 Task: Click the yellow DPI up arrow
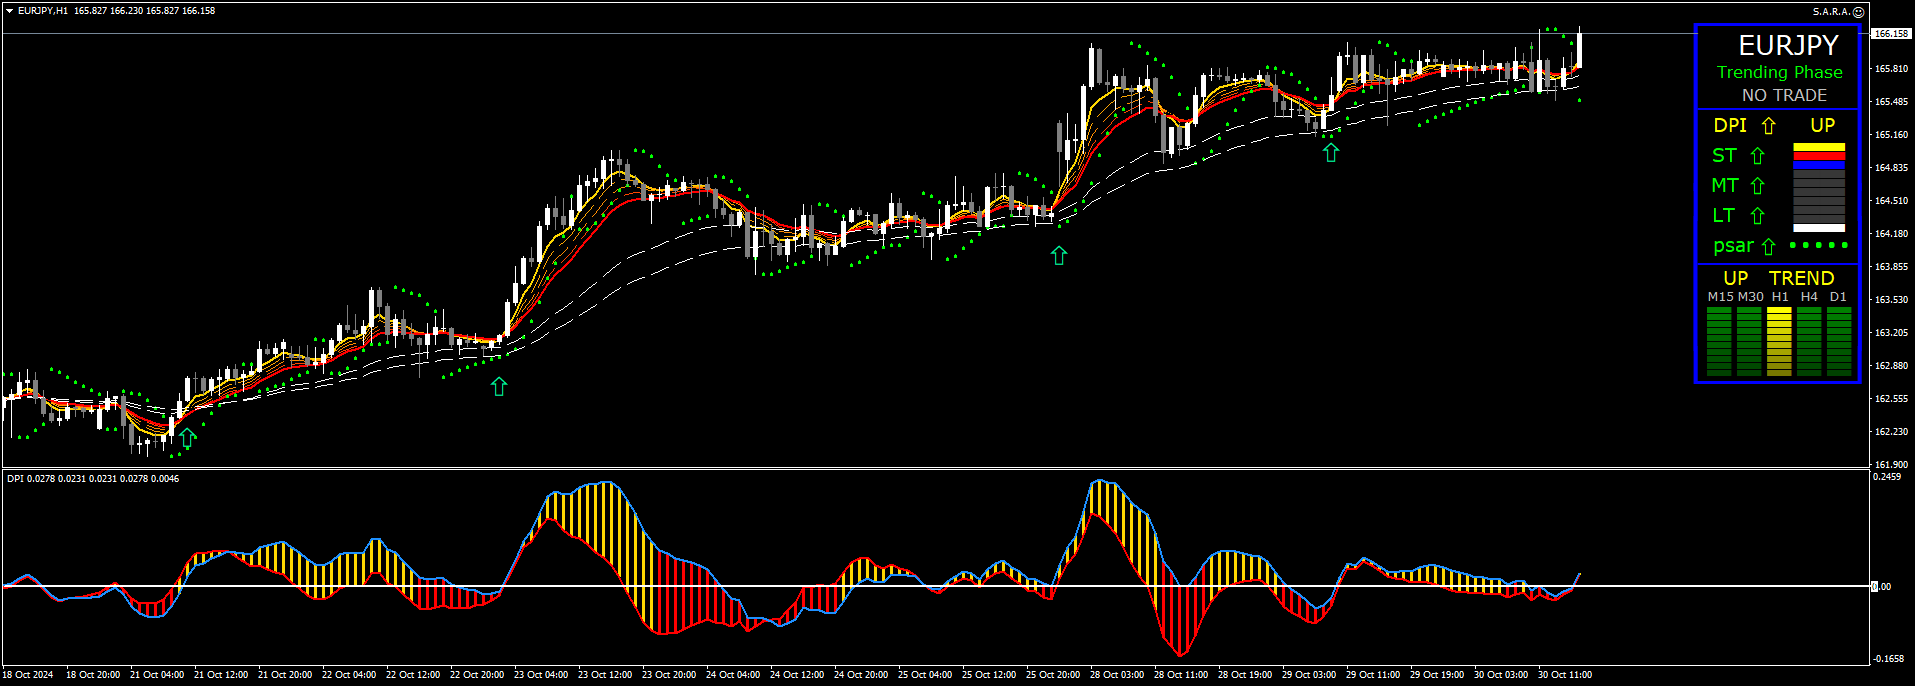tap(1768, 126)
